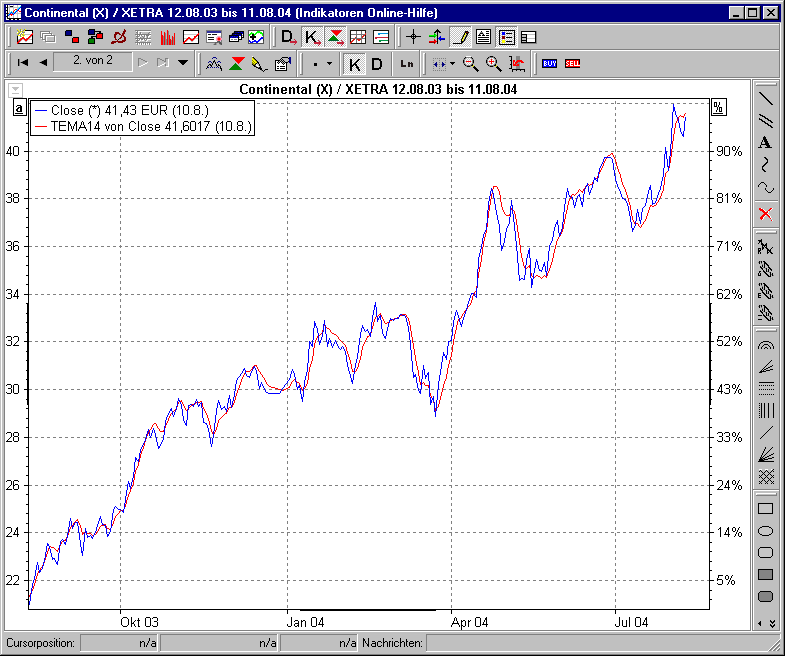The height and width of the screenshot is (656, 785).
Task: Select the text tool (A) in drawing toolbar
Action: click(x=765, y=142)
